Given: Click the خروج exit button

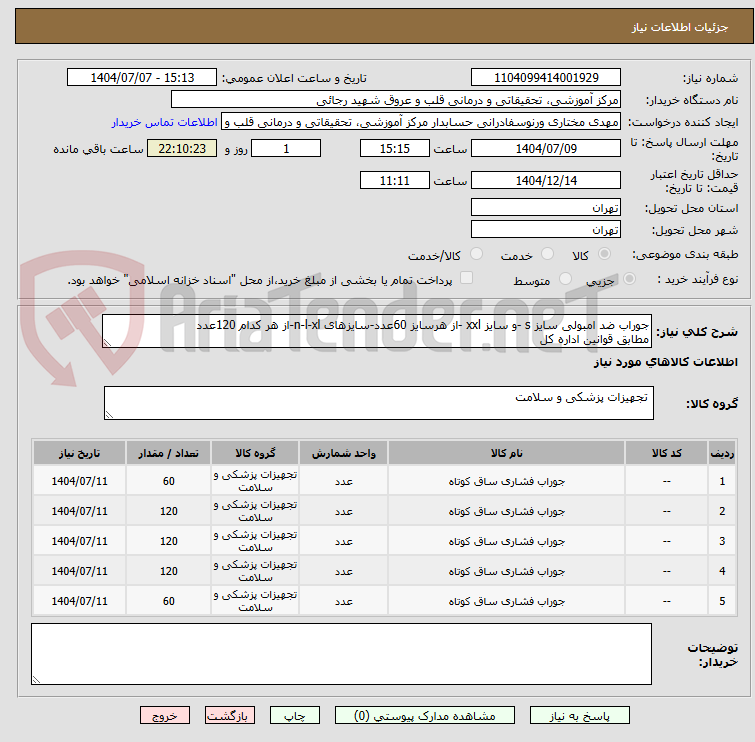Looking at the screenshot, I should pos(165,716).
